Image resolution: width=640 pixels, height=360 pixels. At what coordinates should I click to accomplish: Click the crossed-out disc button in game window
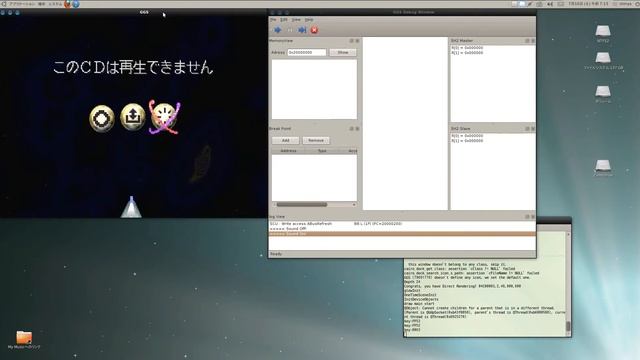tap(164, 117)
